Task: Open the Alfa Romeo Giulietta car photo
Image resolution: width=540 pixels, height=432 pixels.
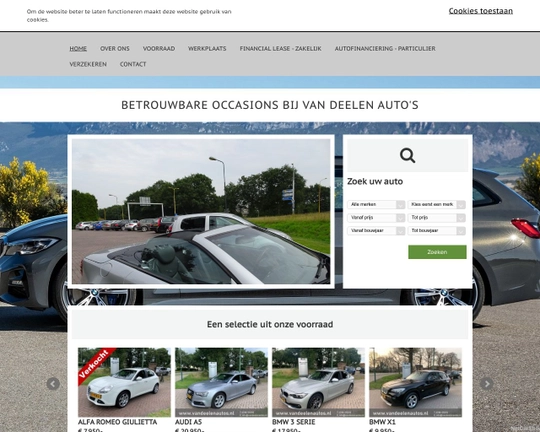Action: 124,382
